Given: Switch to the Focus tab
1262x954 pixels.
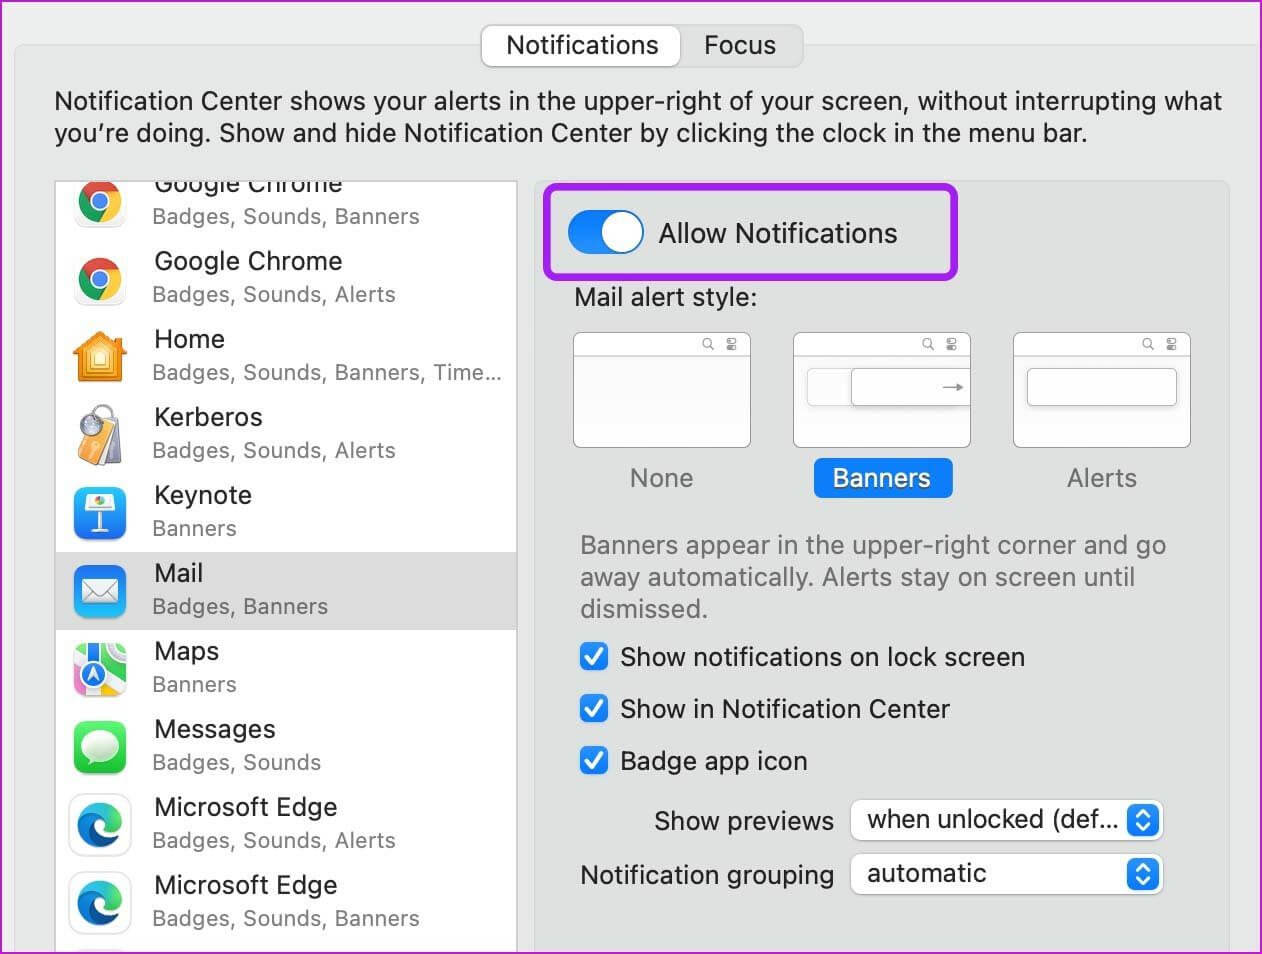Looking at the screenshot, I should [x=740, y=45].
